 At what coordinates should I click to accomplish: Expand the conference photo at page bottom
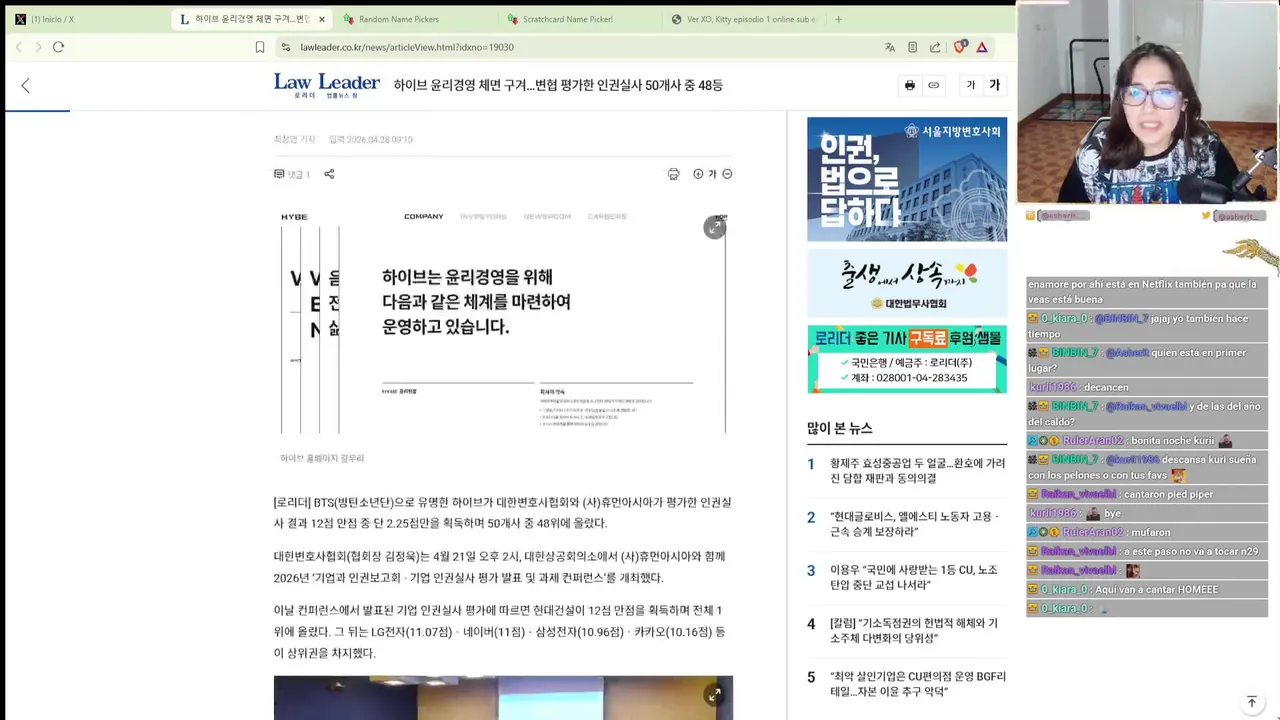(714, 694)
